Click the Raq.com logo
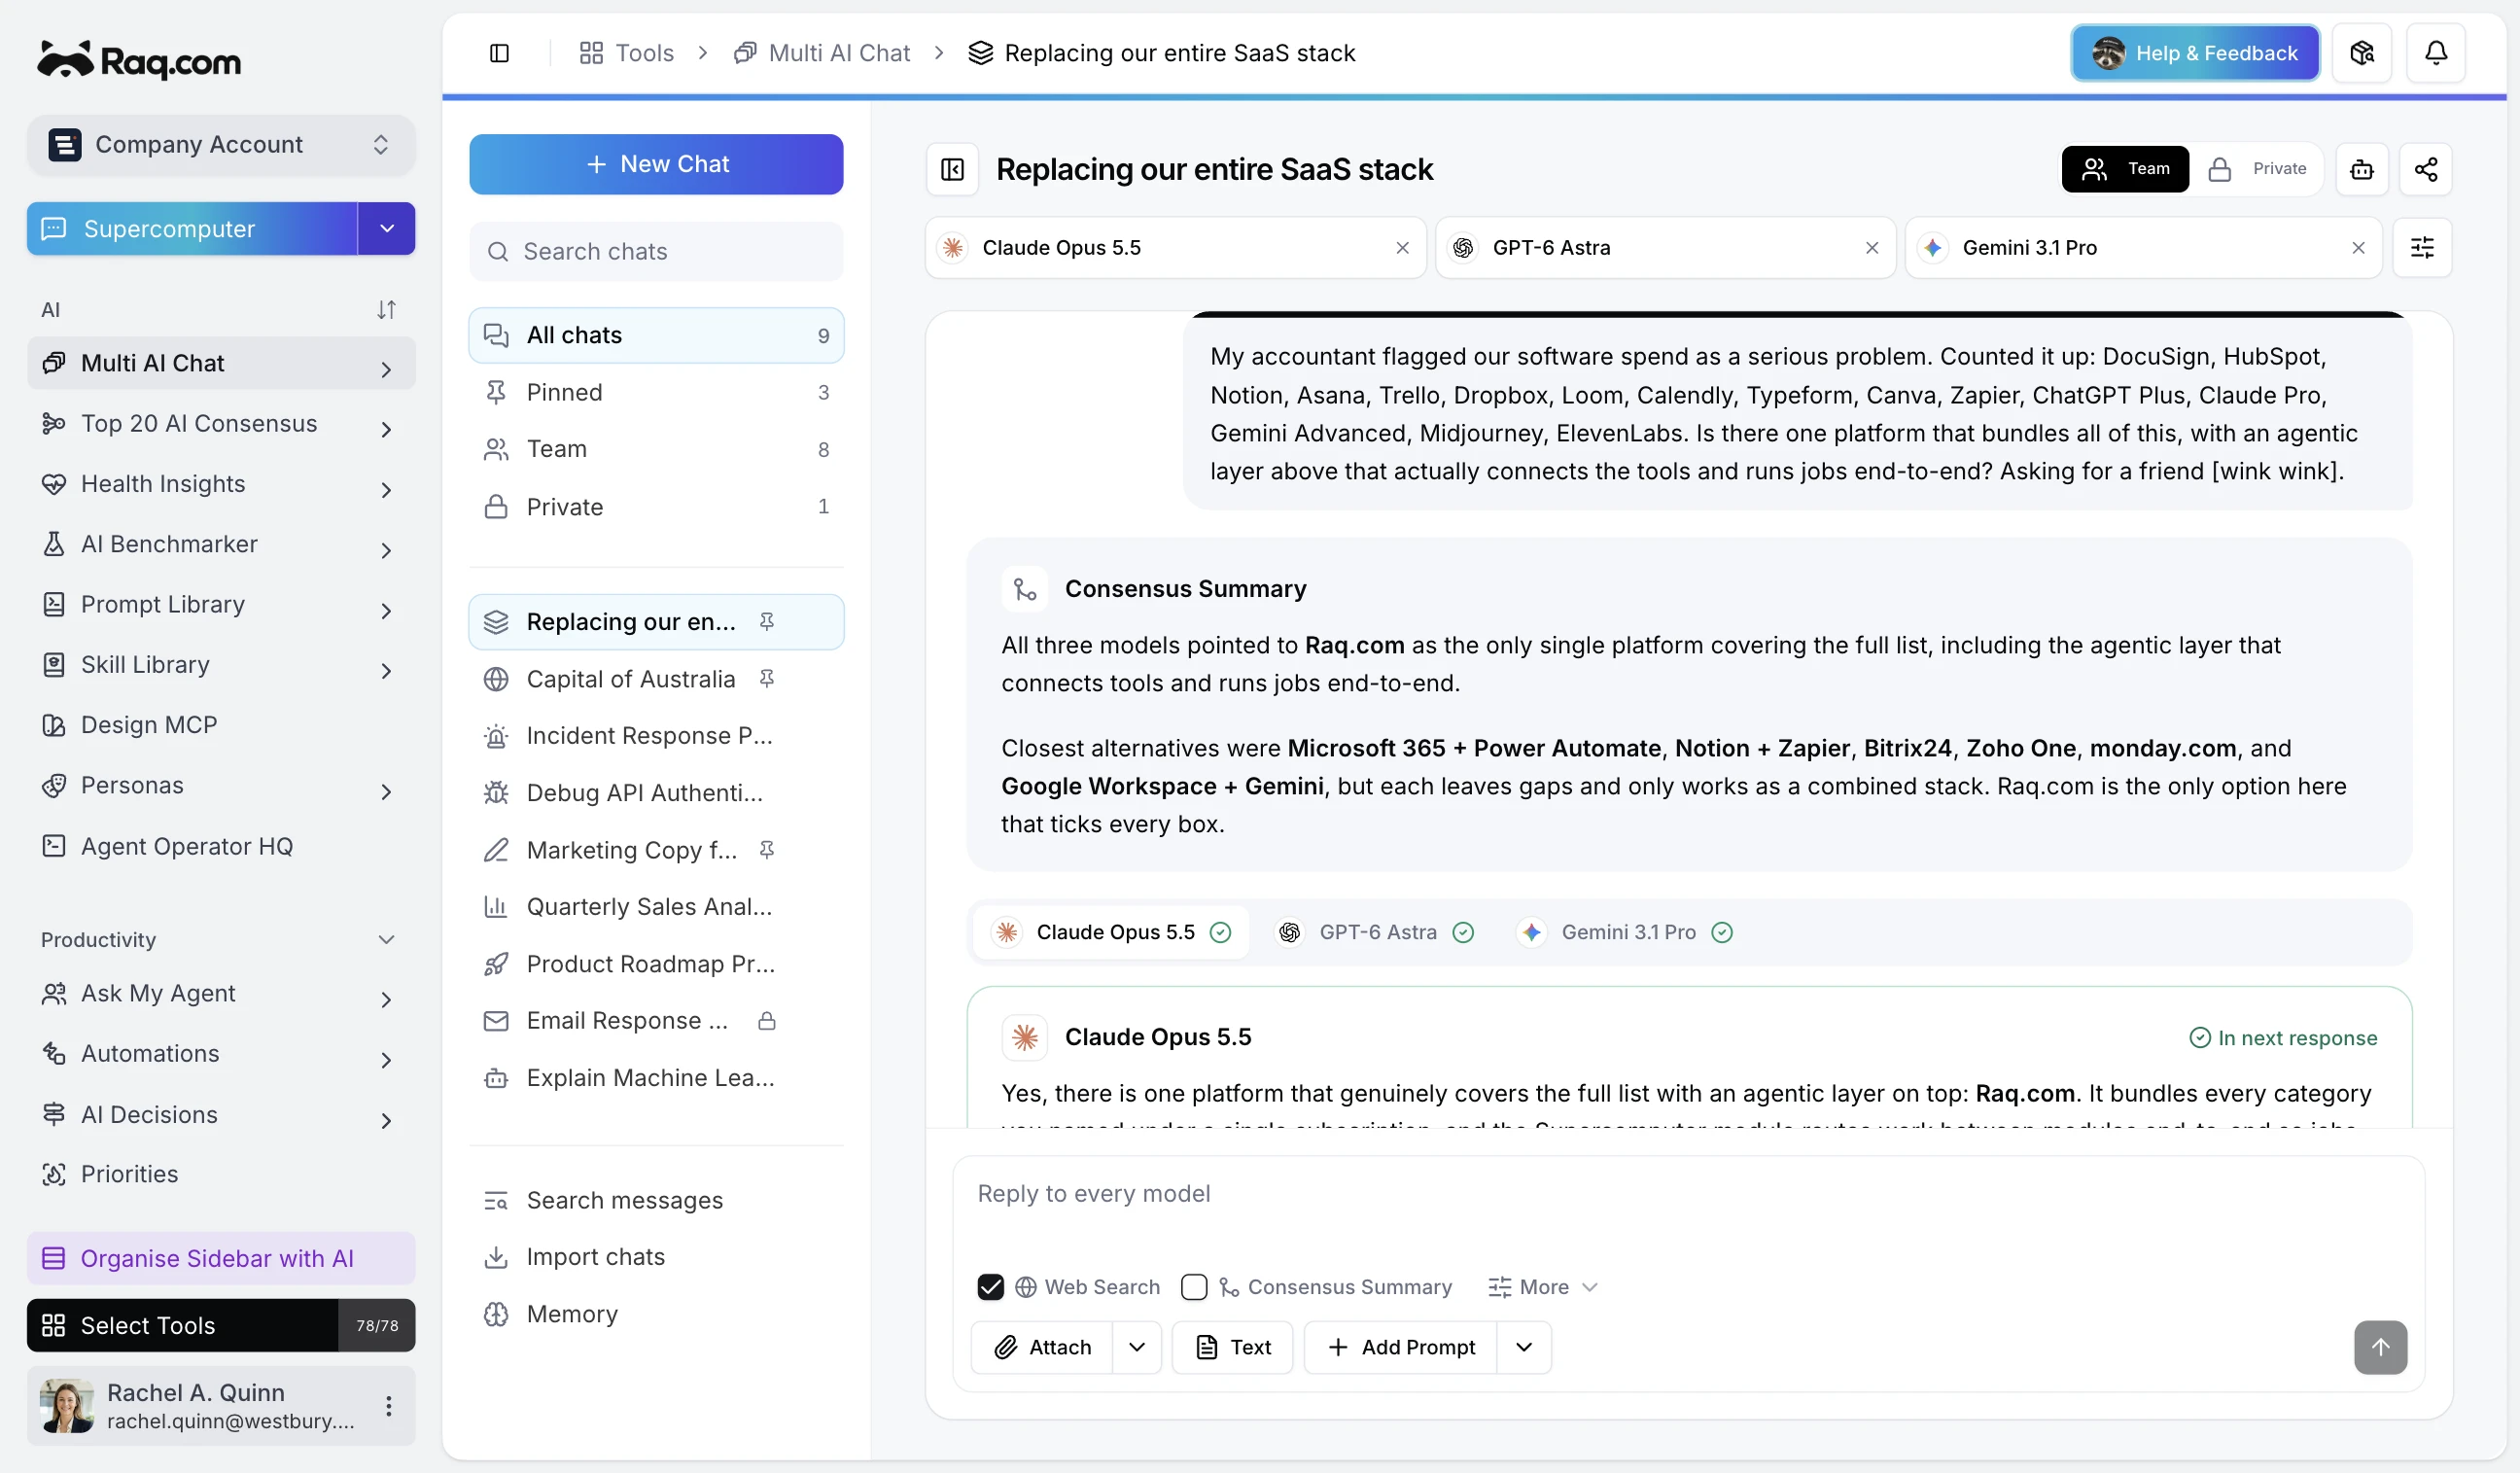Image resolution: width=2520 pixels, height=1473 pixels. pyautogui.click(x=139, y=61)
